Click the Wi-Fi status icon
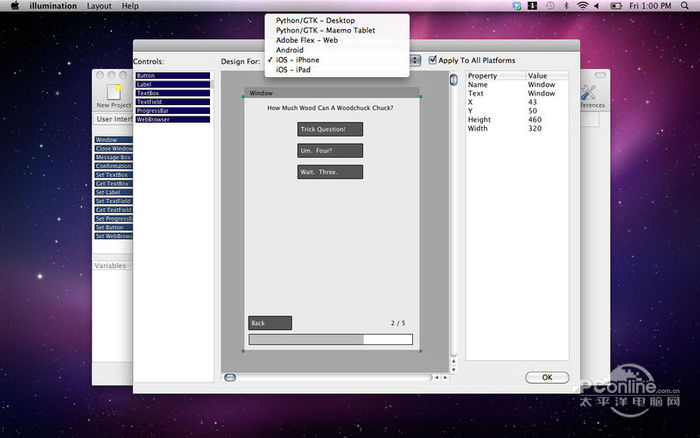The height and width of the screenshot is (438, 700). click(583, 6)
